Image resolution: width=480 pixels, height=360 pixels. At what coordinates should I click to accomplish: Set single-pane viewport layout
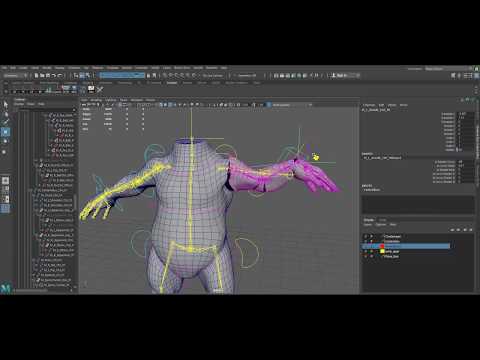click(5, 181)
